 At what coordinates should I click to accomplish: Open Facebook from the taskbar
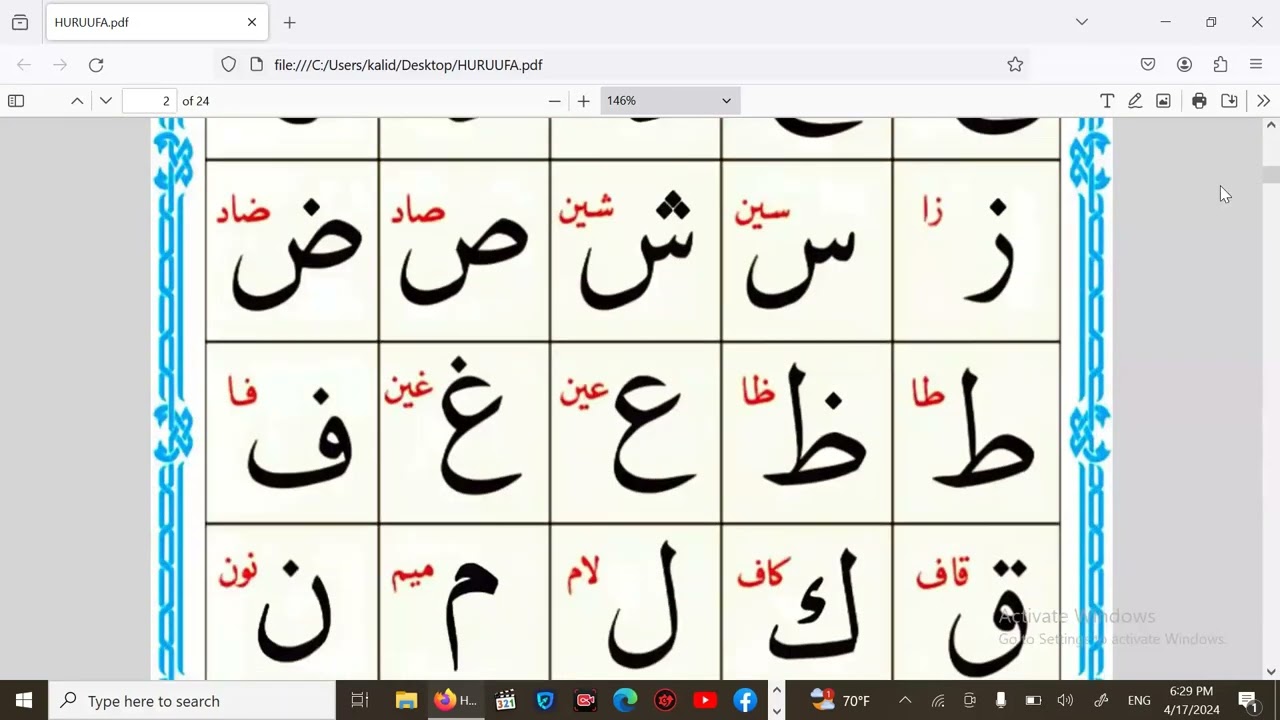[x=745, y=701]
